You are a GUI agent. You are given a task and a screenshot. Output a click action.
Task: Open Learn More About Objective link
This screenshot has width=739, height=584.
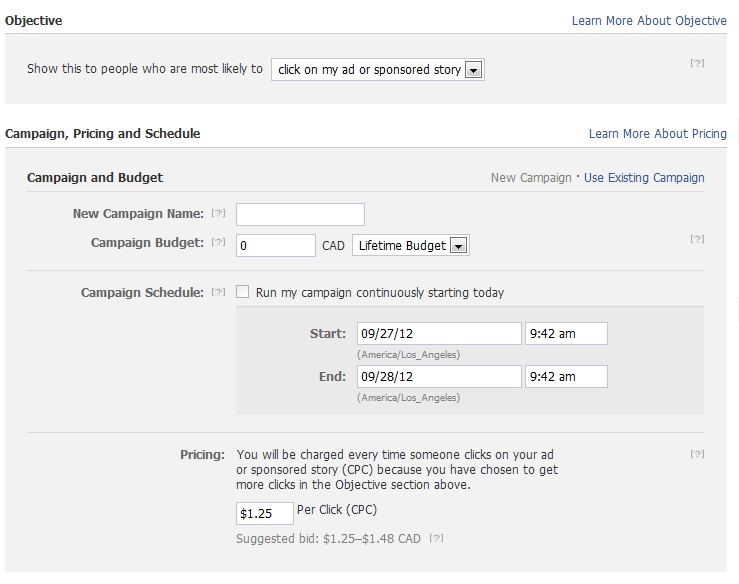[x=649, y=21]
